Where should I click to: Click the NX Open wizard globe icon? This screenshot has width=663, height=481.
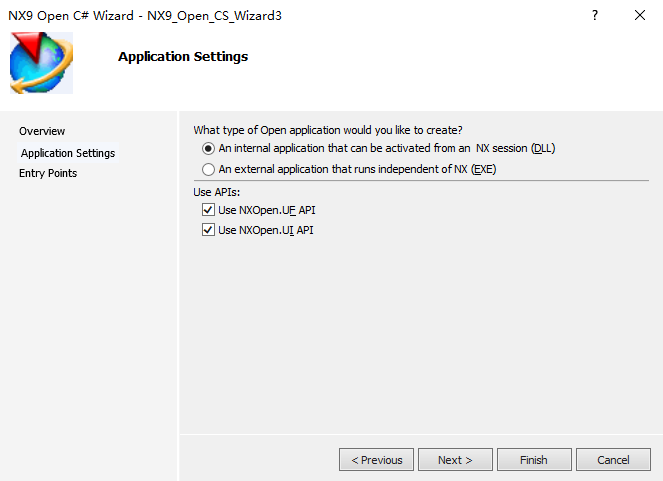coord(42,63)
